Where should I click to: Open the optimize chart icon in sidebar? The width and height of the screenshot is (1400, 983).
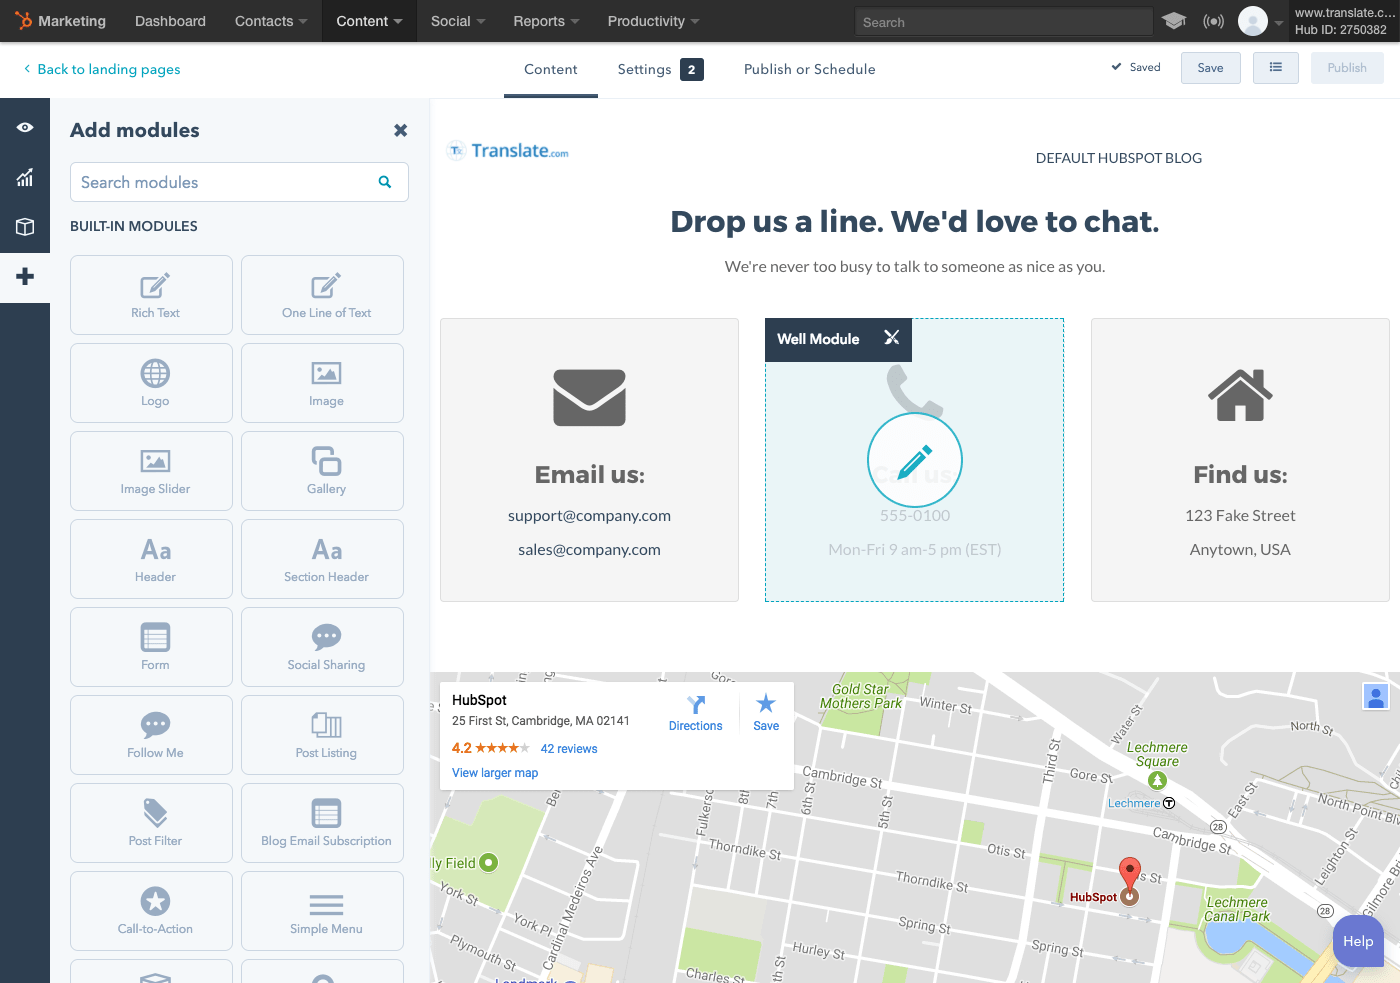point(25,178)
